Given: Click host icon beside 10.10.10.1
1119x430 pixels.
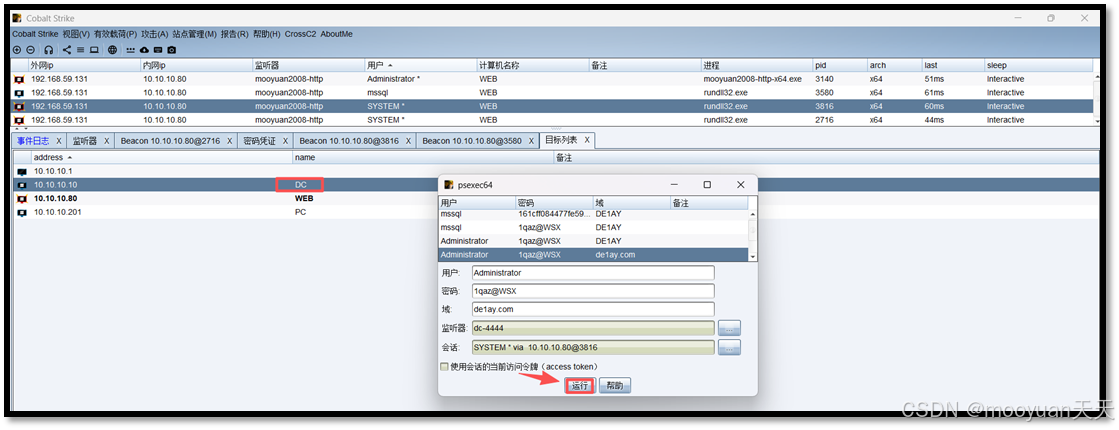Looking at the screenshot, I should (x=22, y=171).
